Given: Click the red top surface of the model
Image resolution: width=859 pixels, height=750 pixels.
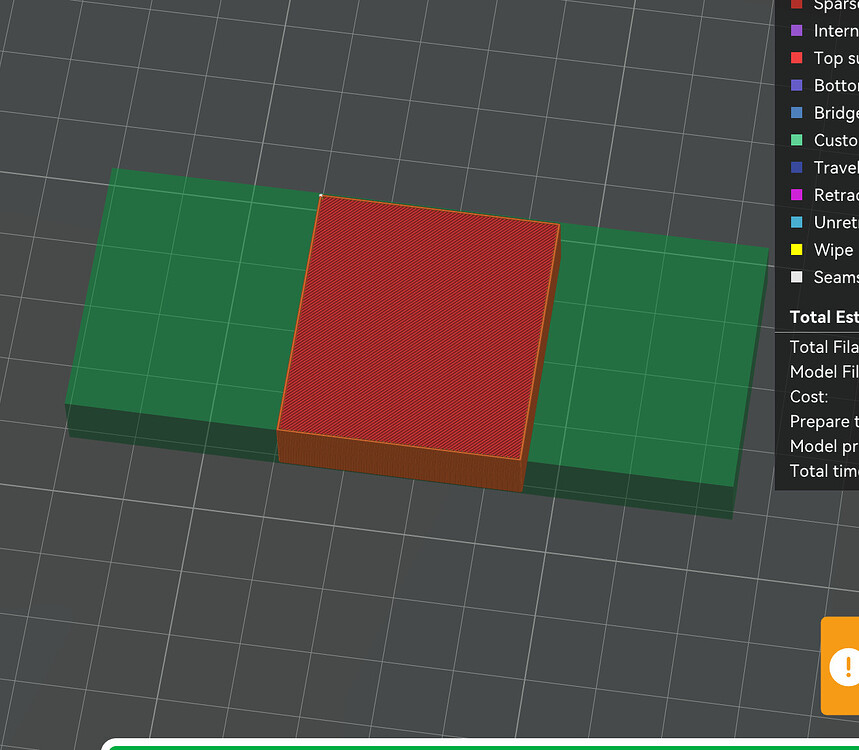Looking at the screenshot, I should 419,327.
